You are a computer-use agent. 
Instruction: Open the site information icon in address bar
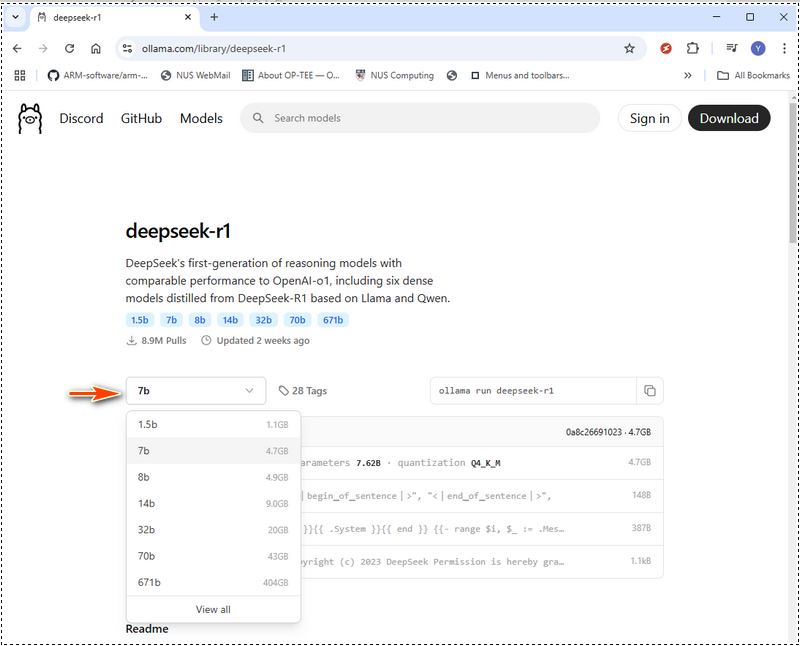point(127,48)
